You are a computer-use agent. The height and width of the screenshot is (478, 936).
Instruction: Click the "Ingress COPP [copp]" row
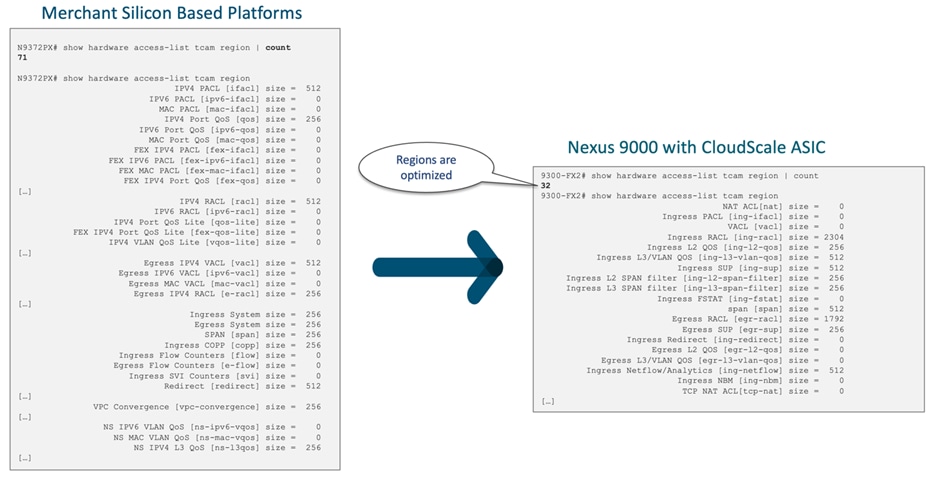pos(243,345)
